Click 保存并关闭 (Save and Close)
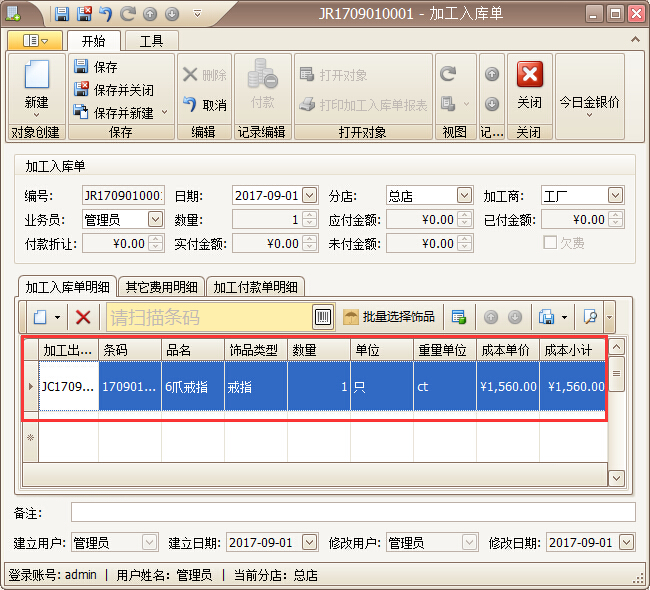650x590 pixels. [81, 90]
